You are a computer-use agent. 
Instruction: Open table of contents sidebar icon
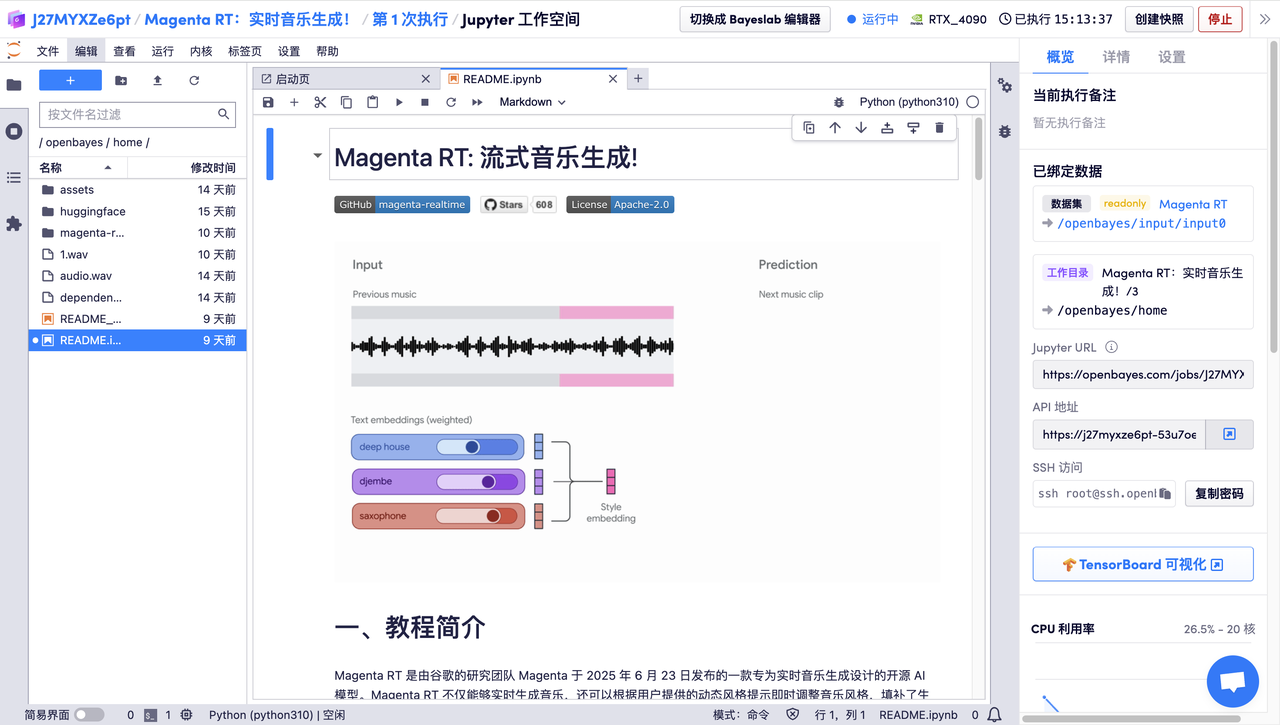pyautogui.click(x=14, y=177)
